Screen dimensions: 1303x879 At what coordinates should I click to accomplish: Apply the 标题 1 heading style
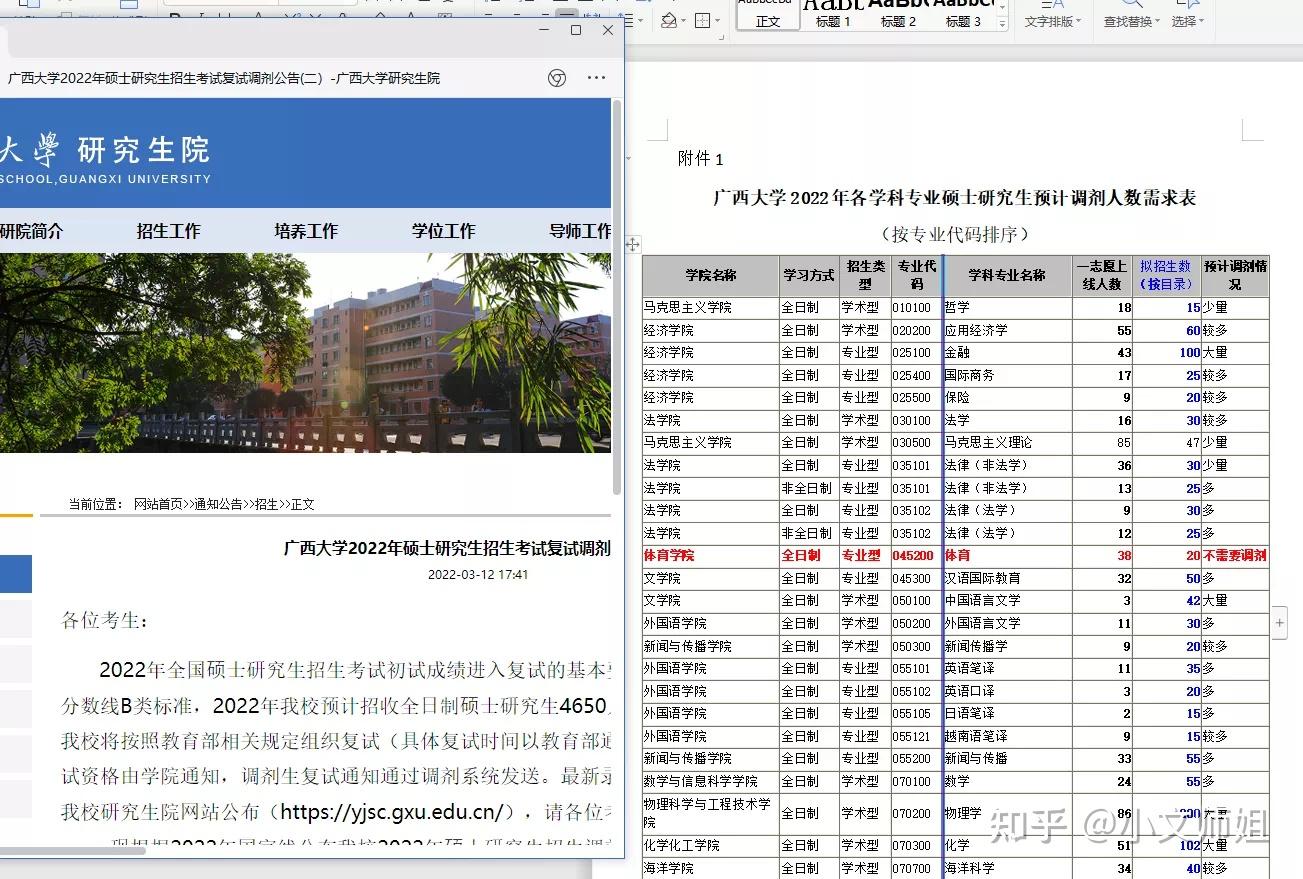[833, 15]
